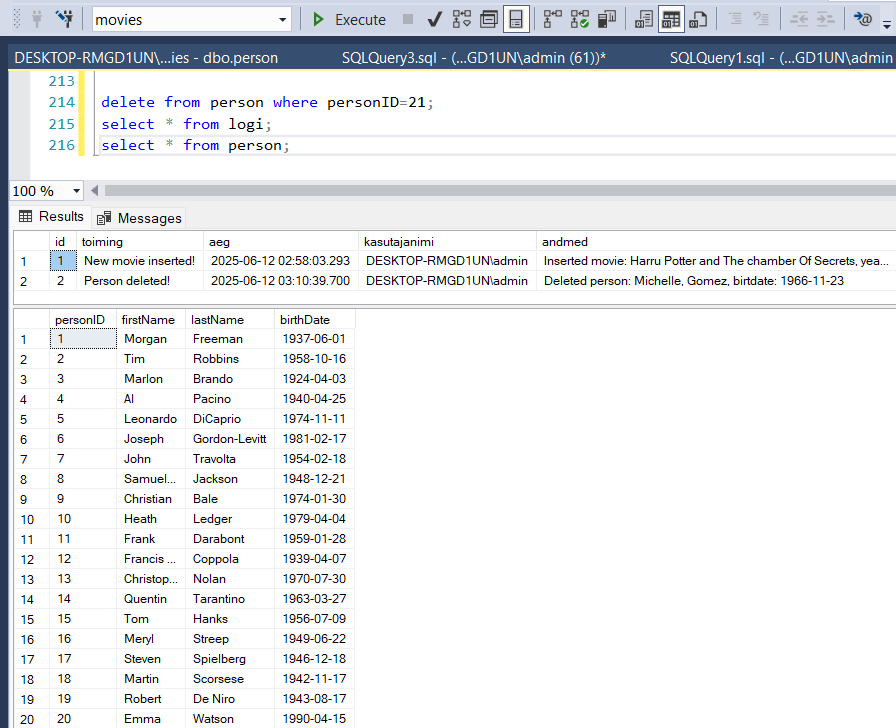Select the Results to Grid option

pos(671,19)
